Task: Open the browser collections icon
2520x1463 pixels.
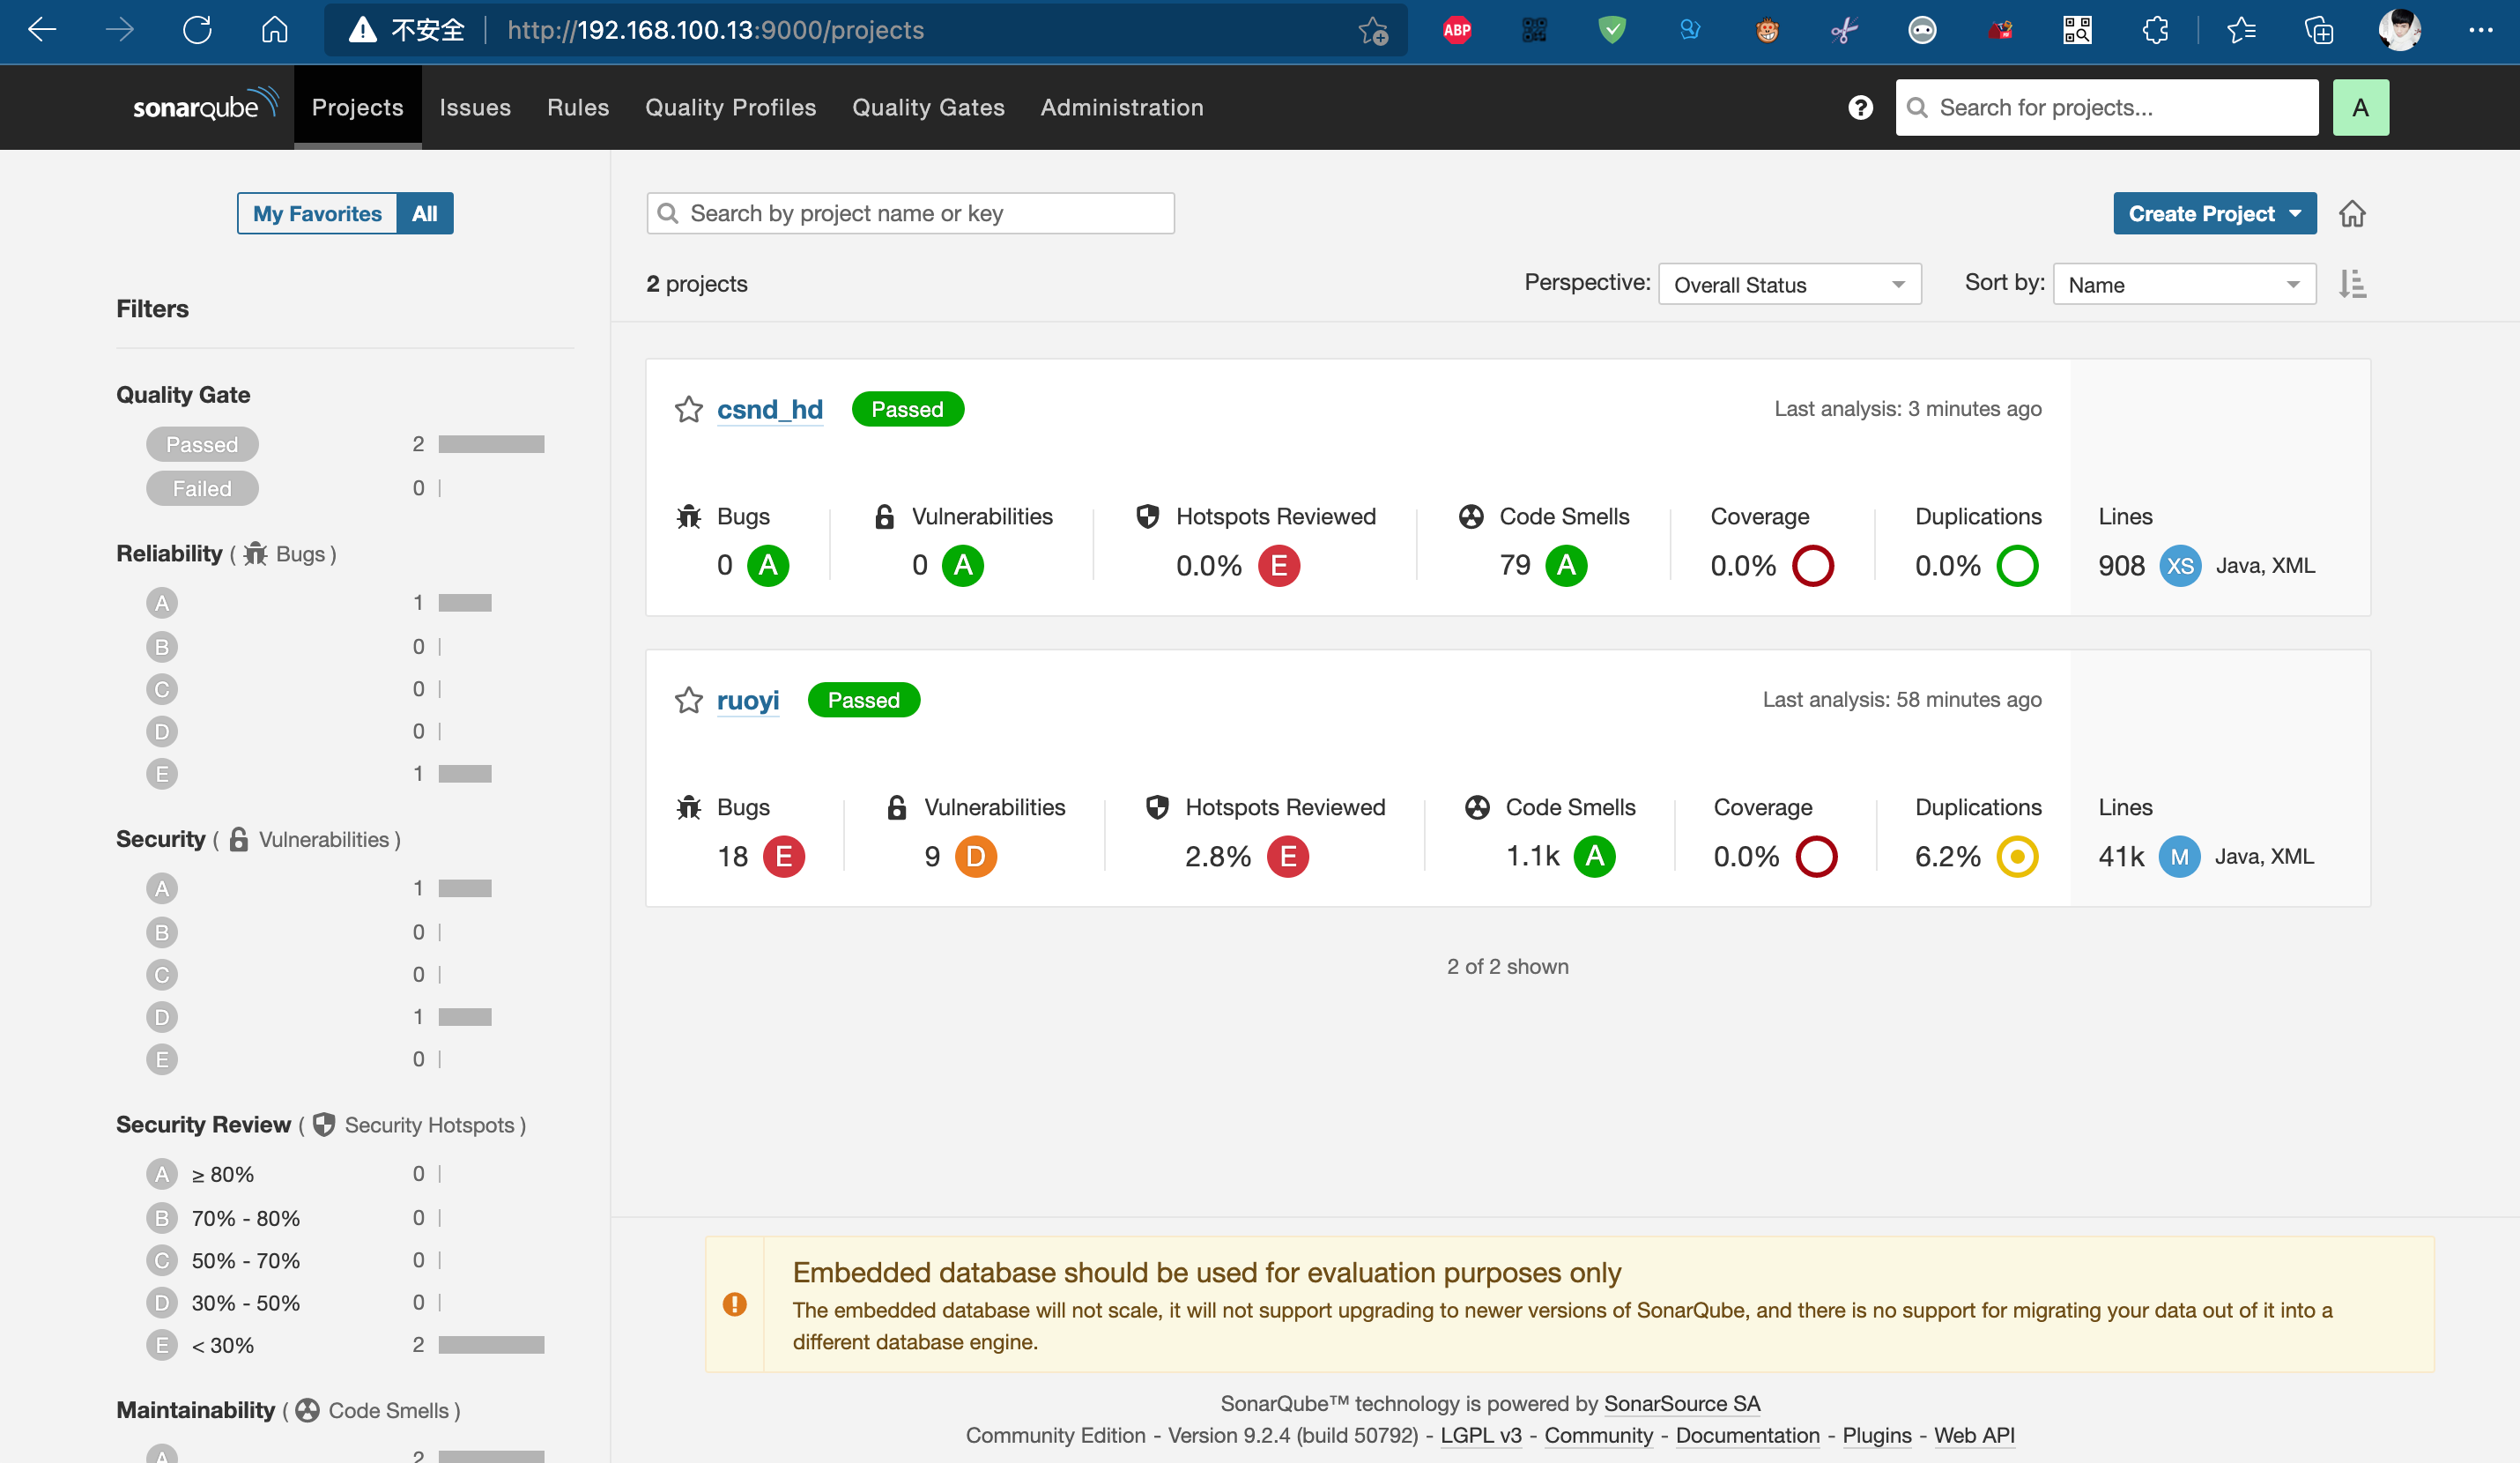Action: point(2319,30)
